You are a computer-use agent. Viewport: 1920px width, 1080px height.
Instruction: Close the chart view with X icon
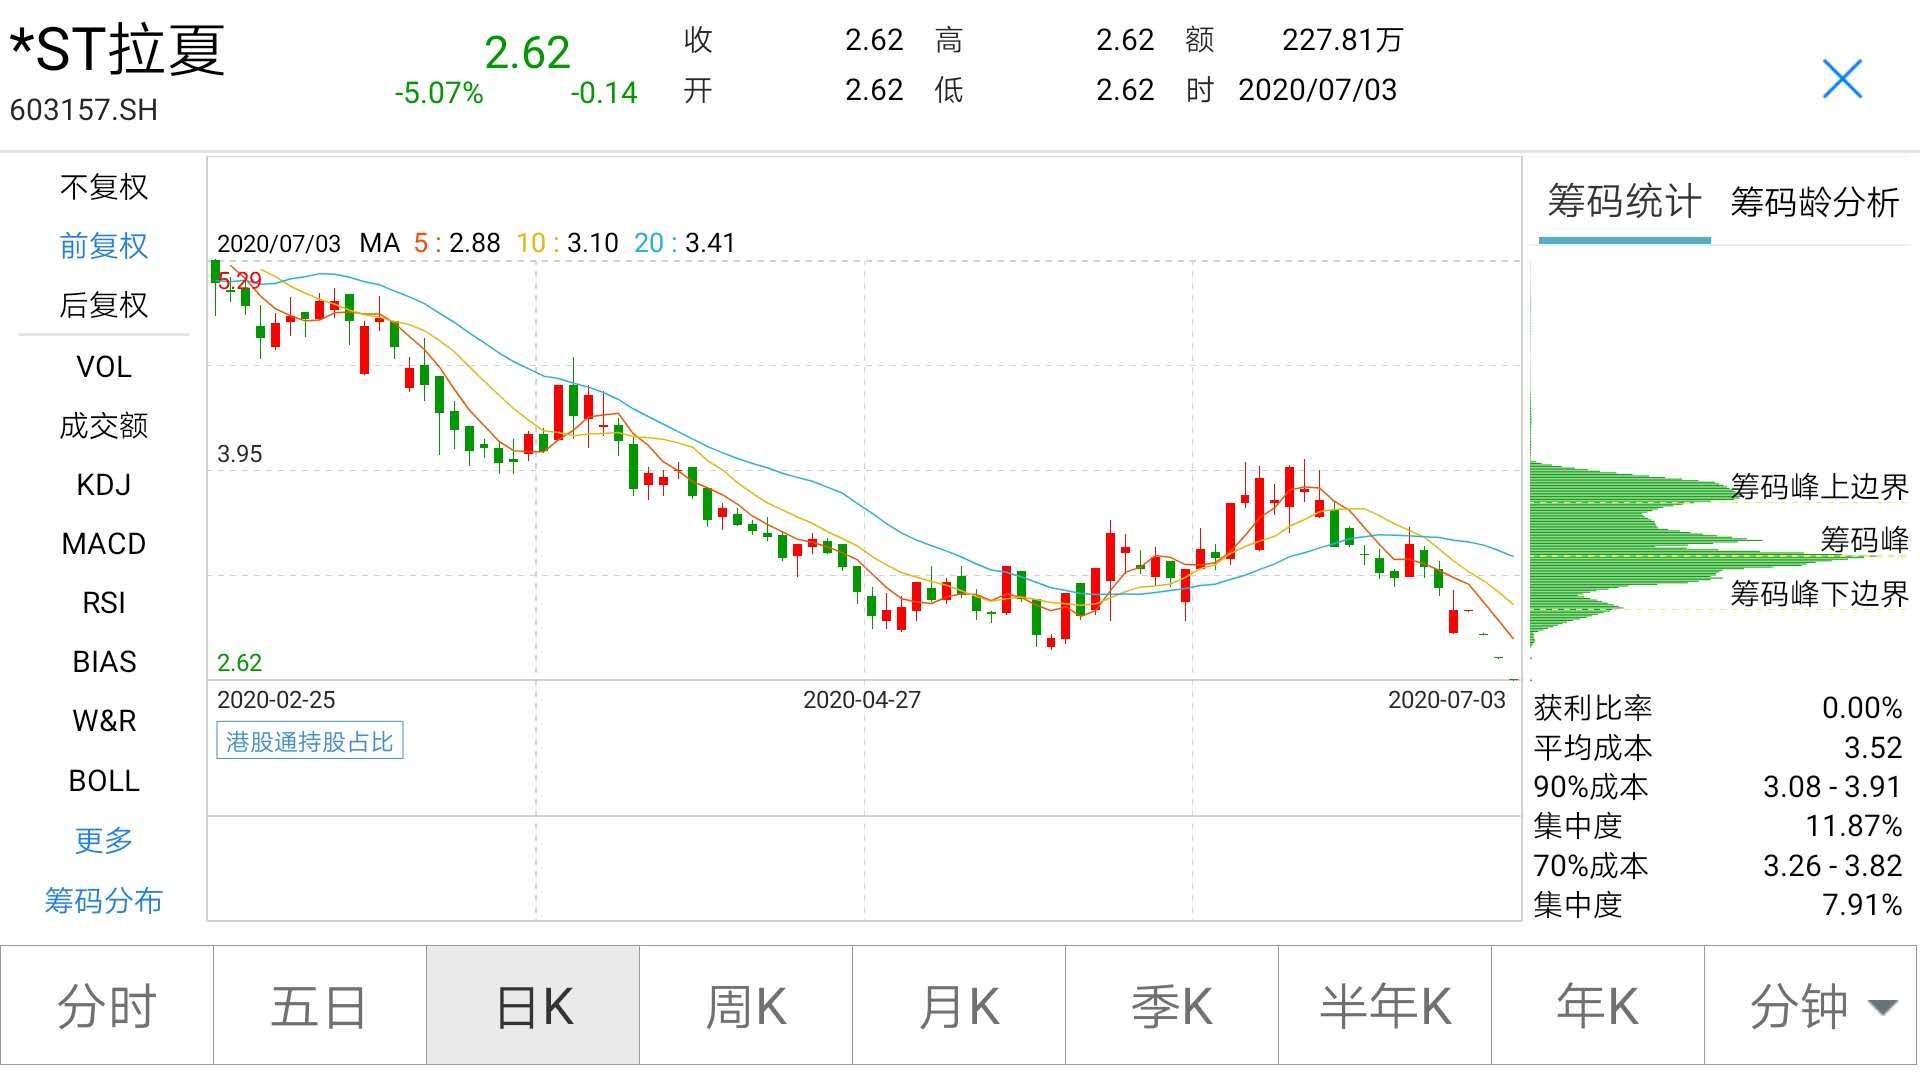point(1841,79)
